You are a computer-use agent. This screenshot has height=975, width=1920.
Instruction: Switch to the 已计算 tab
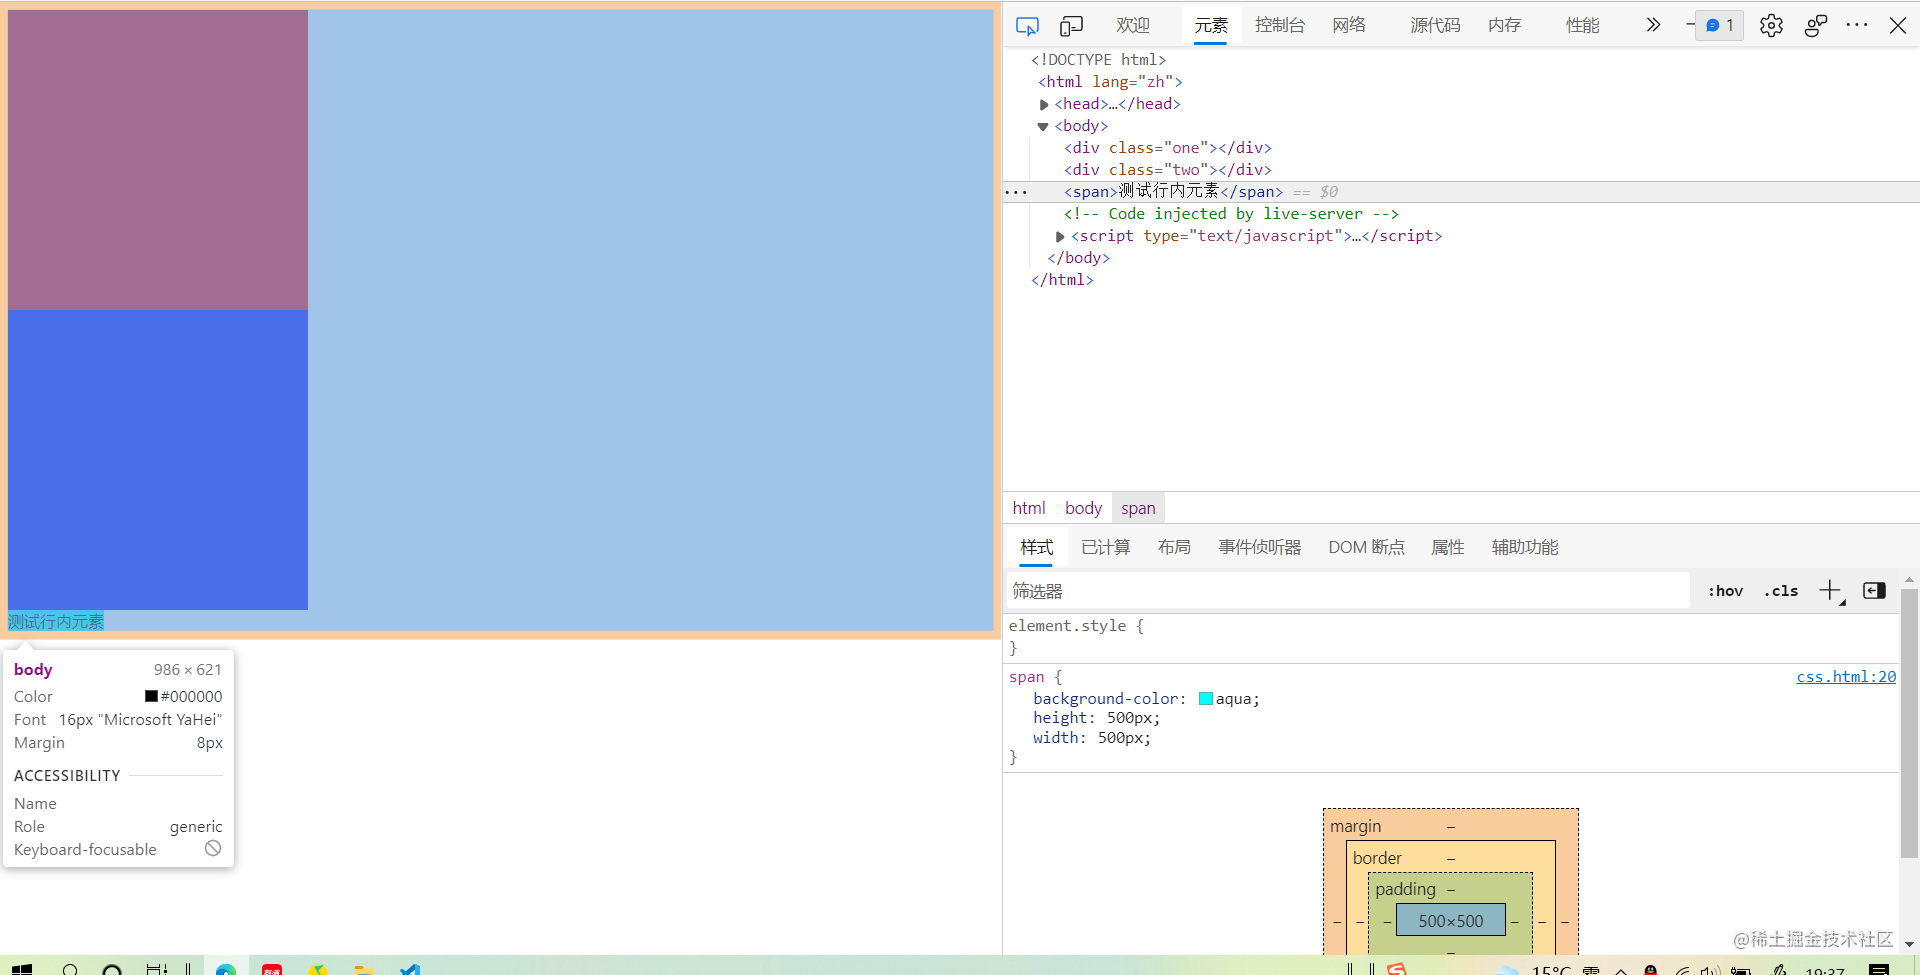(x=1105, y=547)
